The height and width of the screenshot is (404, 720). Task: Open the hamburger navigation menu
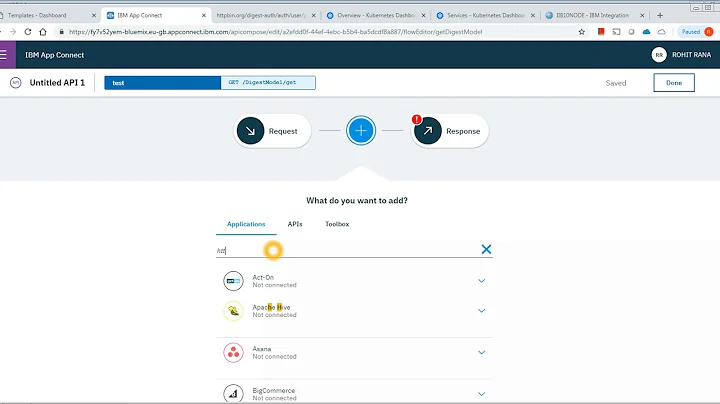(x=4, y=55)
